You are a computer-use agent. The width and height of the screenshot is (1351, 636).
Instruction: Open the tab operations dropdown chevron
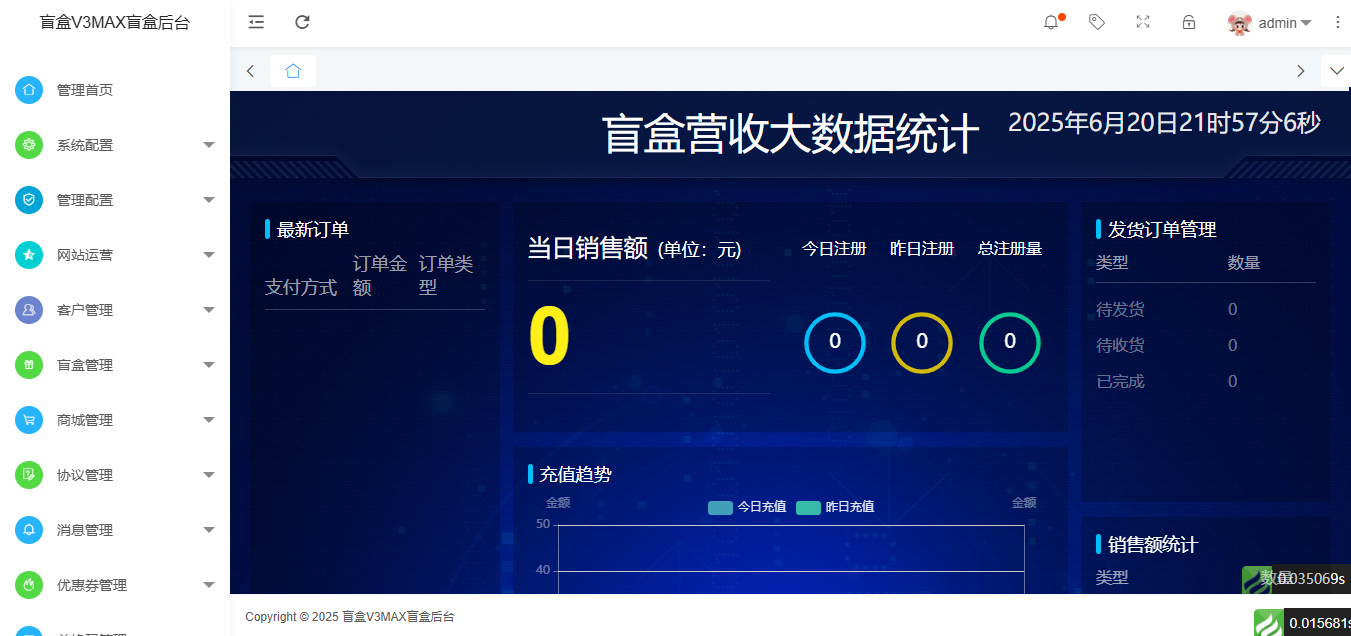coord(1336,71)
